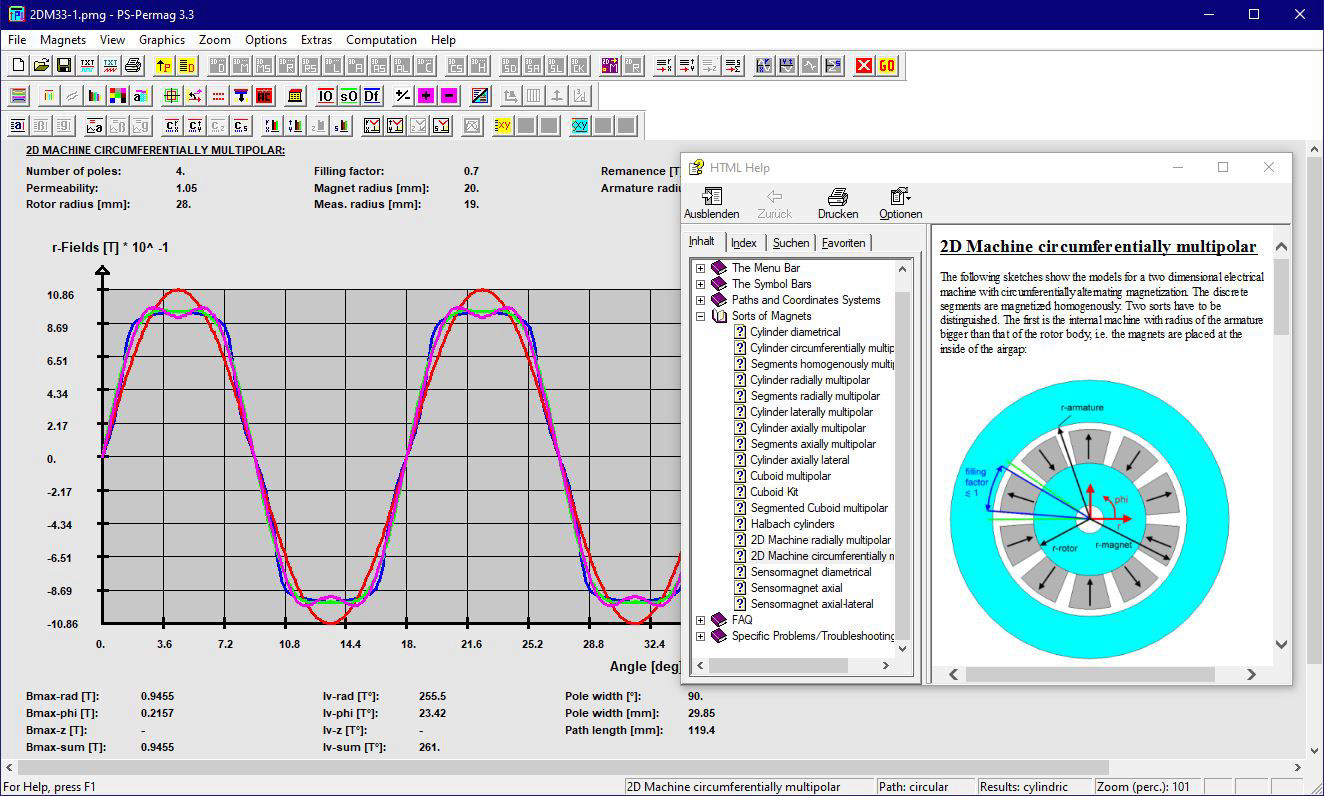Select the Cuboid Kit help topic
The height and width of the screenshot is (796, 1324).
[774, 492]
